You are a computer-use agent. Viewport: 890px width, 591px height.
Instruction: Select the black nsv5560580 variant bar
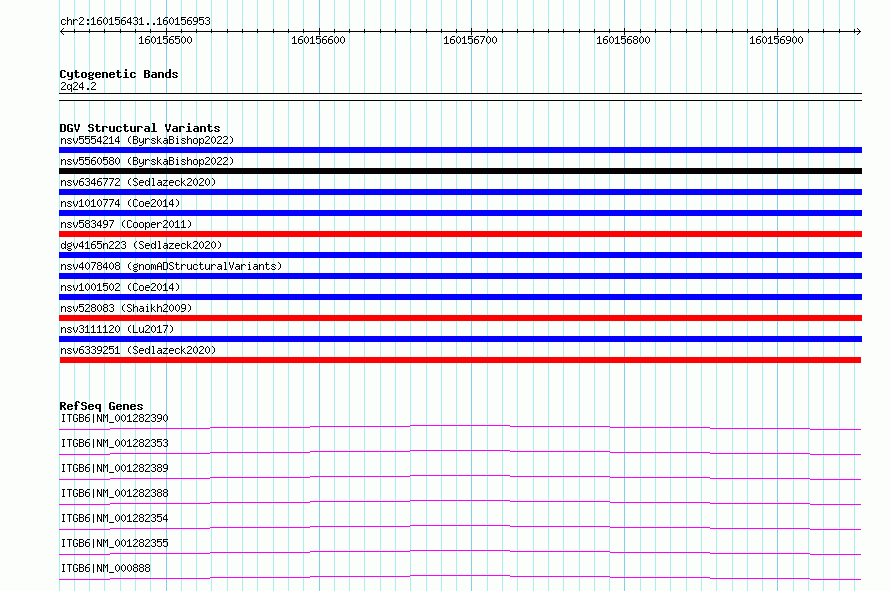click(460, 171)
